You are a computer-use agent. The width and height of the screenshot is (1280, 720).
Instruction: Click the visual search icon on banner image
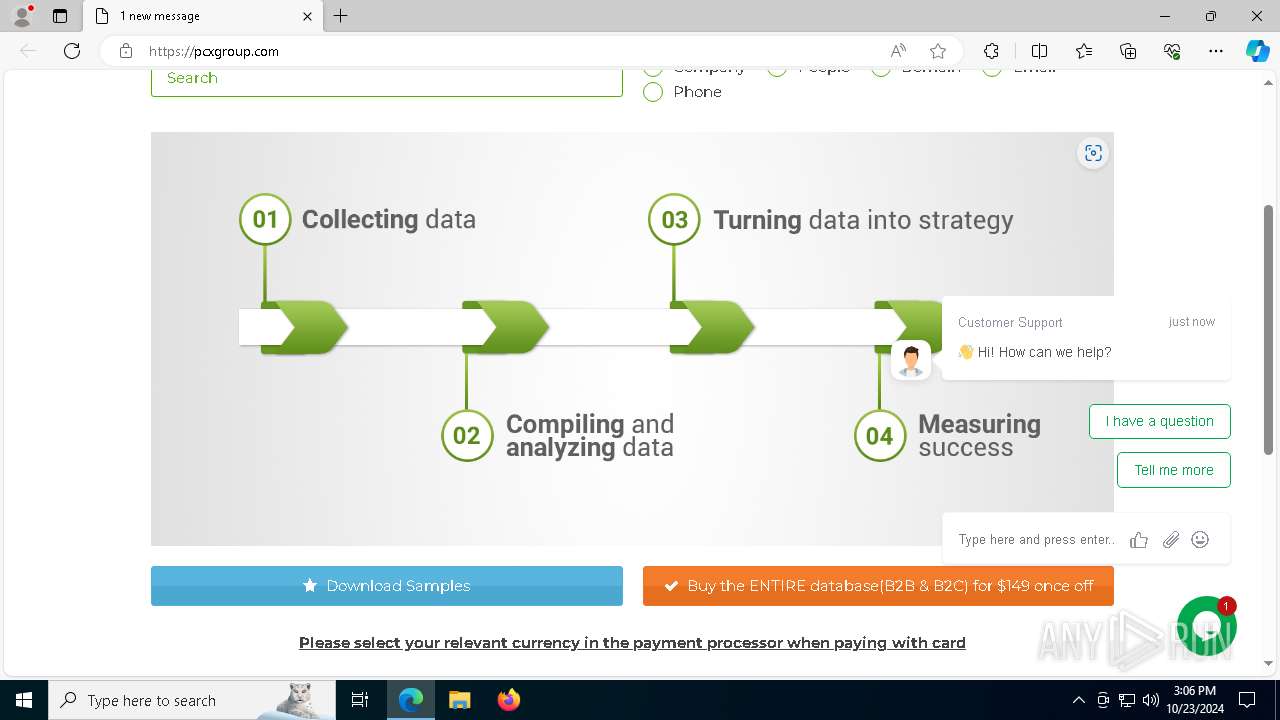[x=1093, y=153]
